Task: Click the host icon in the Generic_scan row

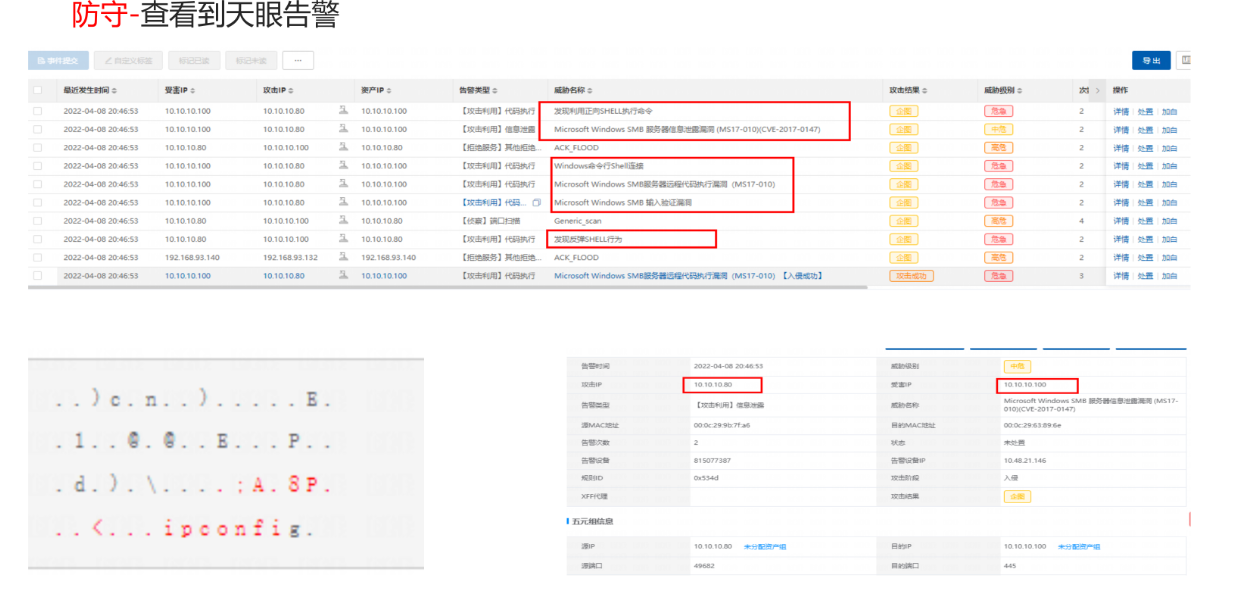Action: (x=344, y=221)
